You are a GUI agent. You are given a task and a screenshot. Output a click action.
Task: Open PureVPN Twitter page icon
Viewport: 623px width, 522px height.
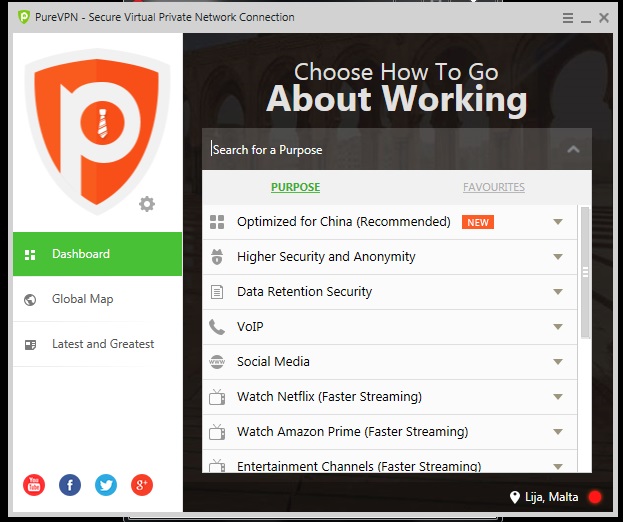(x=106, y=485)
